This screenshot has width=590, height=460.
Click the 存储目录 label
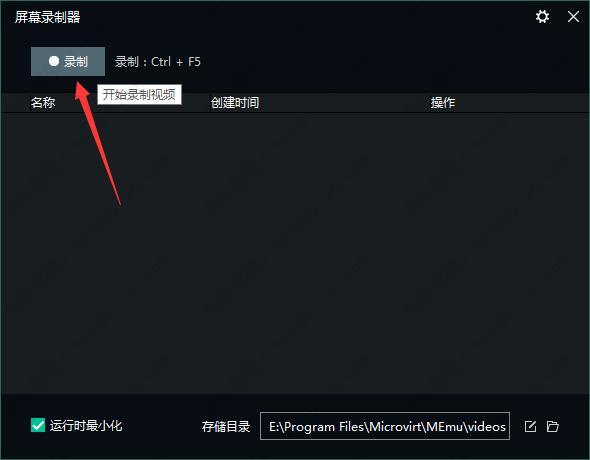click(226, 427)
